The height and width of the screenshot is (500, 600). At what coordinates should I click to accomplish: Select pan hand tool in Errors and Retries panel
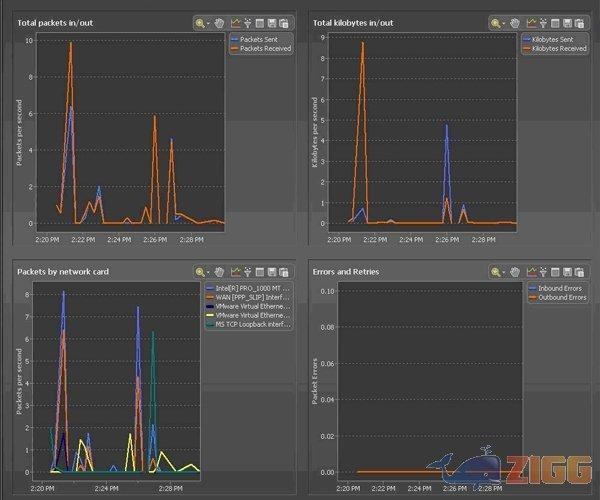(x=516, y=271)
